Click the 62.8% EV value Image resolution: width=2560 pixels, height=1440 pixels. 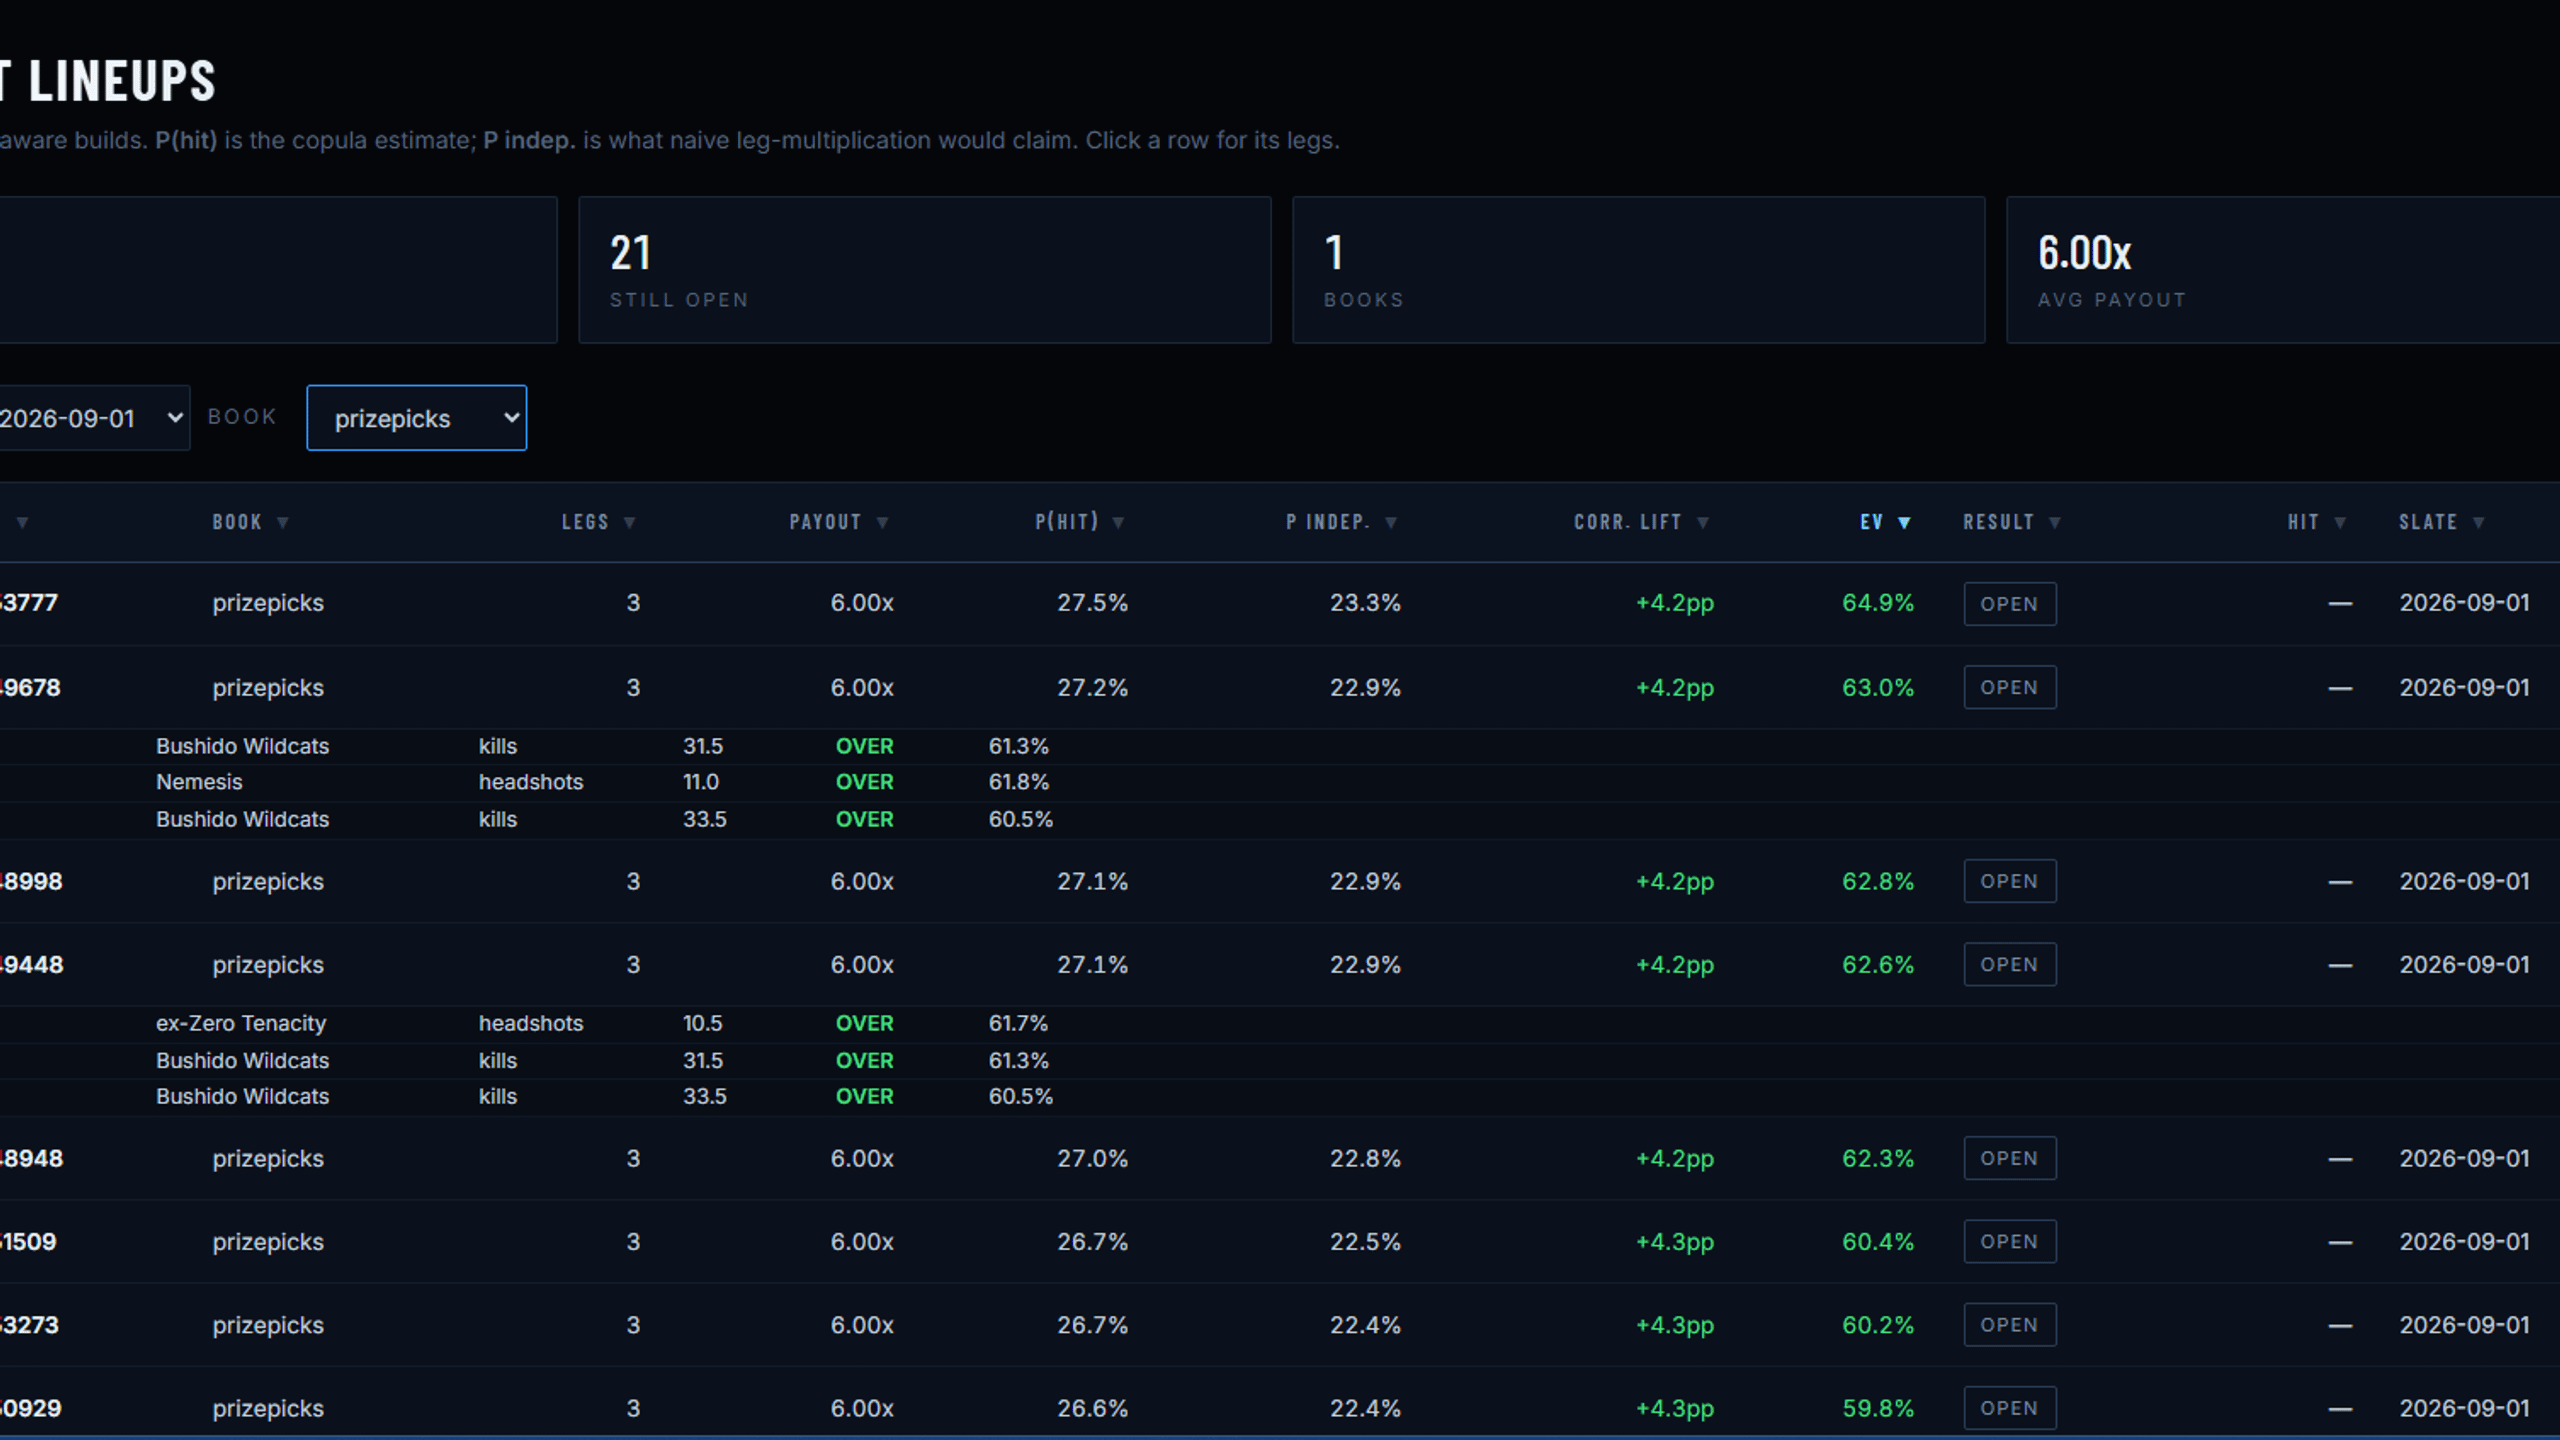[x=1878, y=881]
